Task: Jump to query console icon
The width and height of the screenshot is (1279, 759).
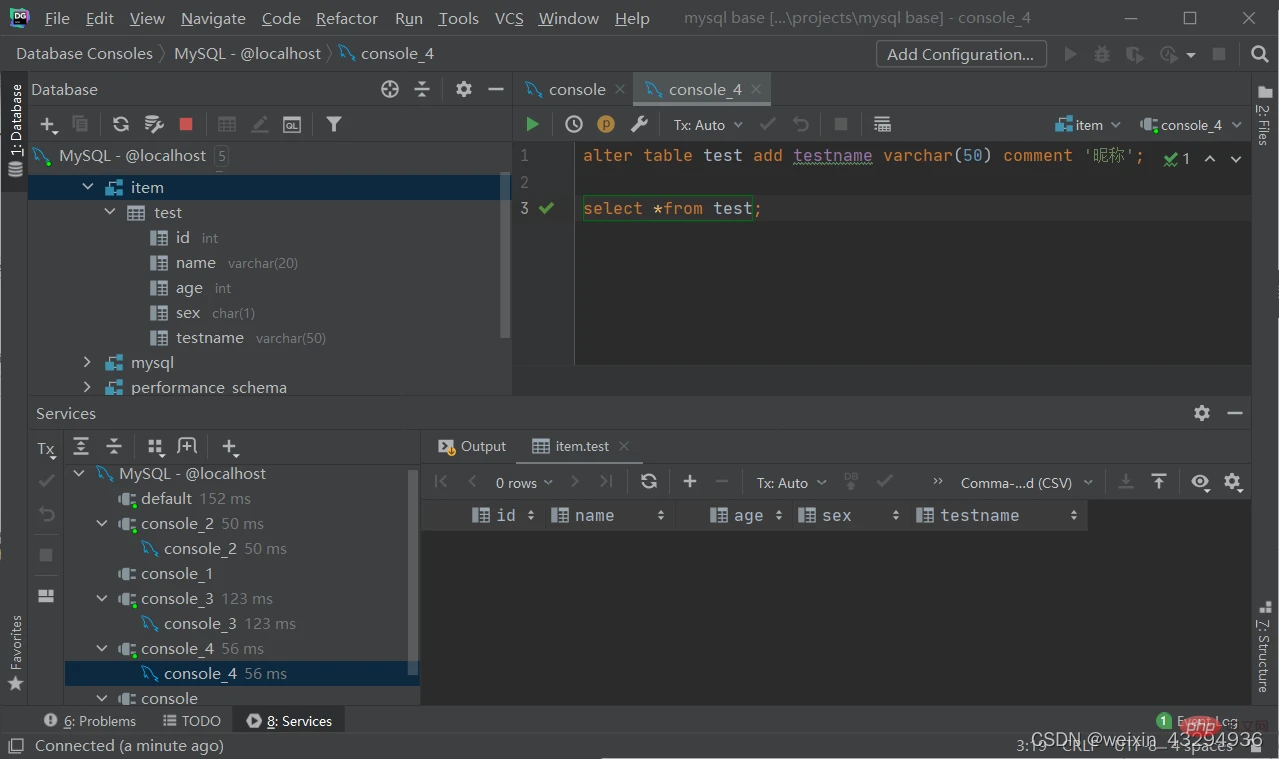Action: point(292,124)
